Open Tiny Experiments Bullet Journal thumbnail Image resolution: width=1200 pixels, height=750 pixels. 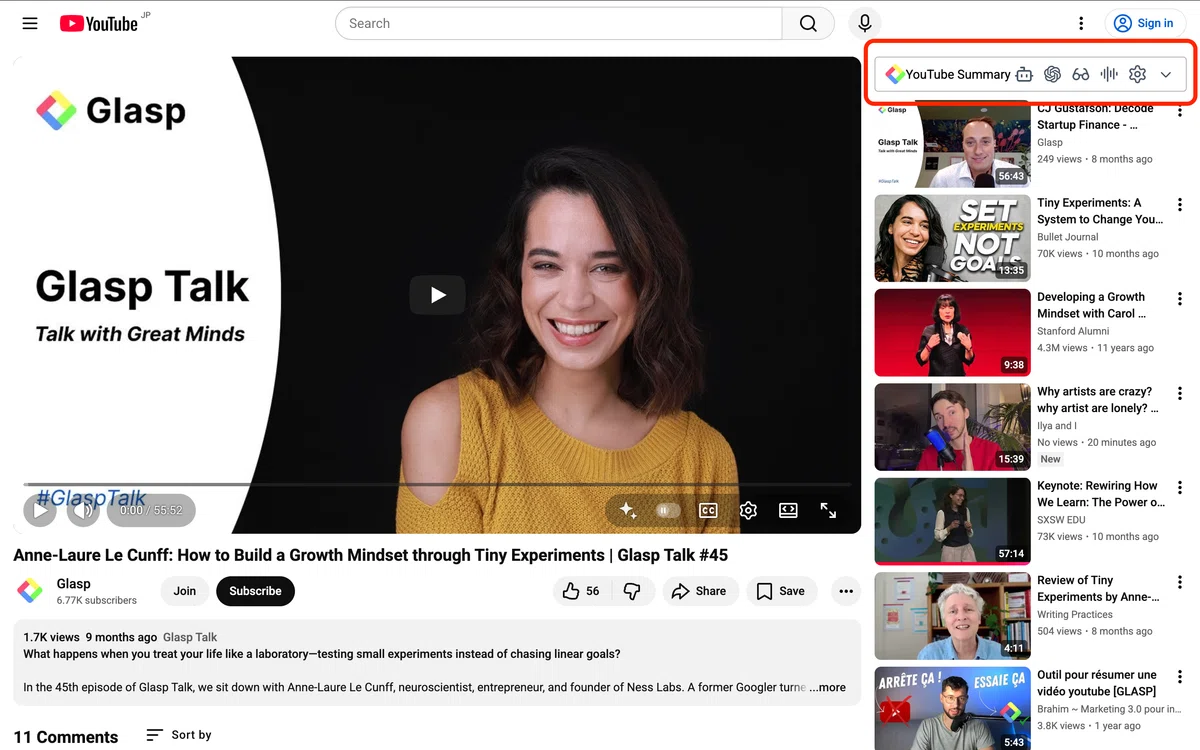(952, 238)
